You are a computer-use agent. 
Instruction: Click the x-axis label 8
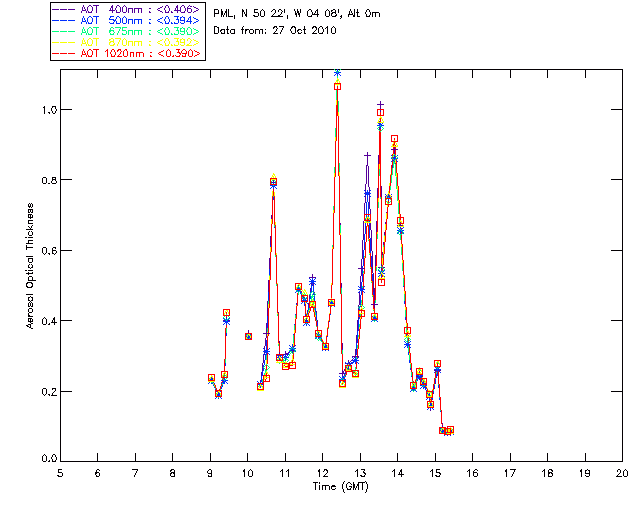(173, 473)
